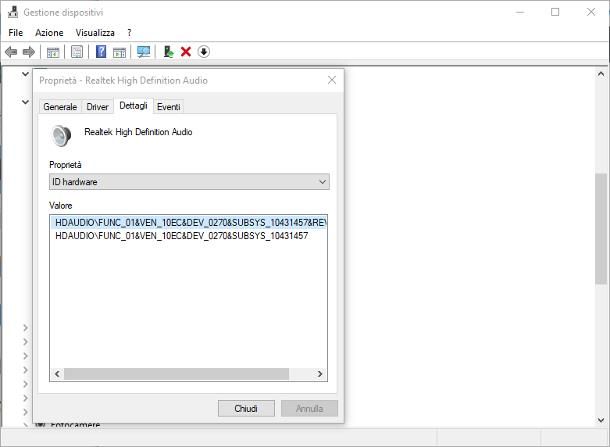Click the Realtek speaker device icon
610x447 pixels.
click(x=61, y=136)
